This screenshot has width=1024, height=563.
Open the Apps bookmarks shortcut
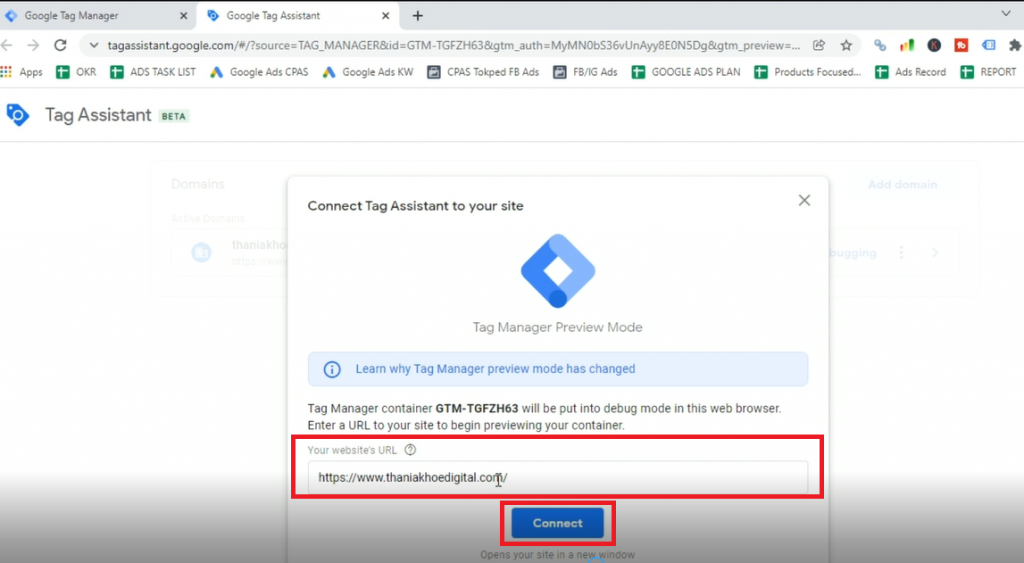tap(22, 72)
